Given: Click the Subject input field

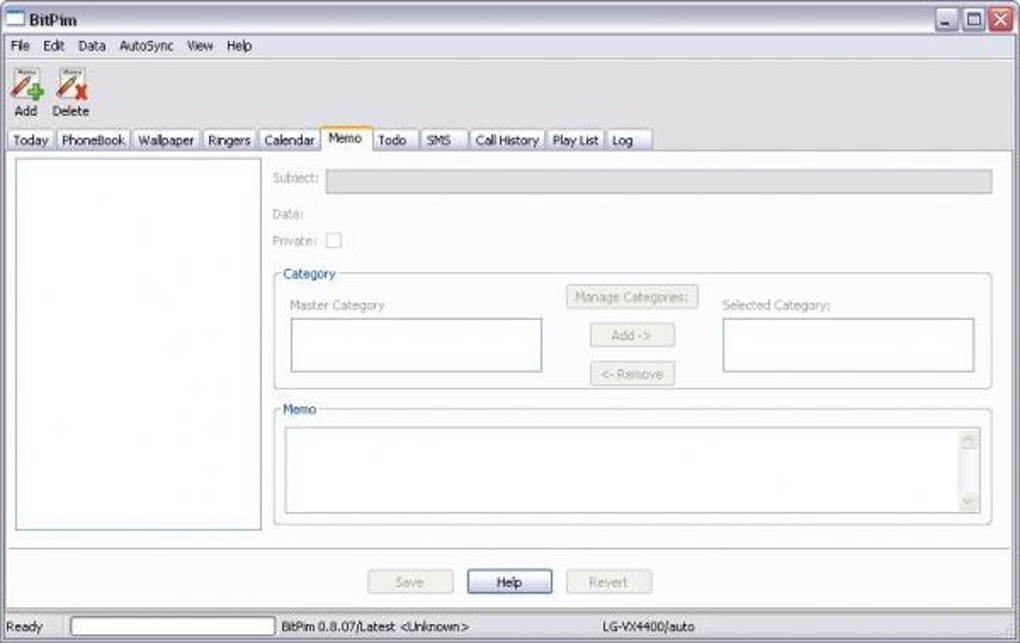Looking at the screenshot, I should (x=659, y=181).
